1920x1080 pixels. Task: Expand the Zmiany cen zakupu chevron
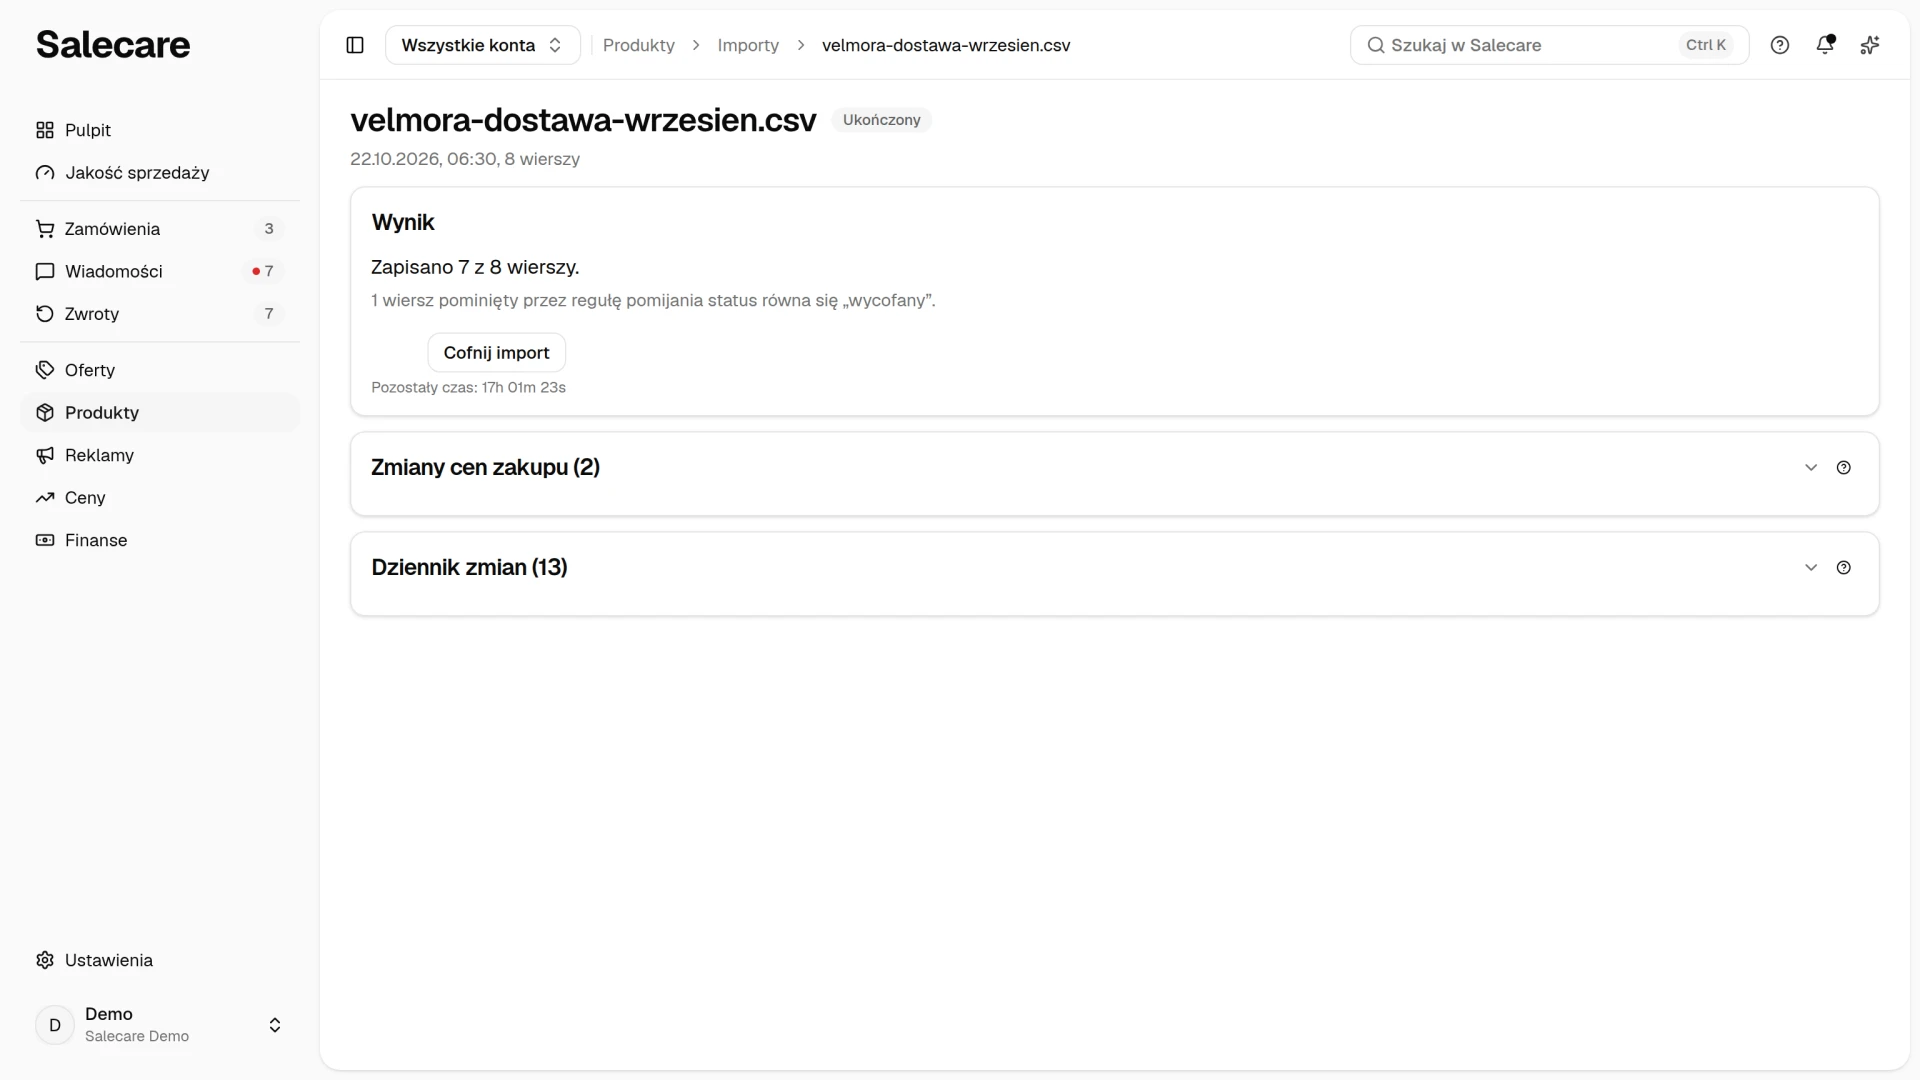(1811, 468)
